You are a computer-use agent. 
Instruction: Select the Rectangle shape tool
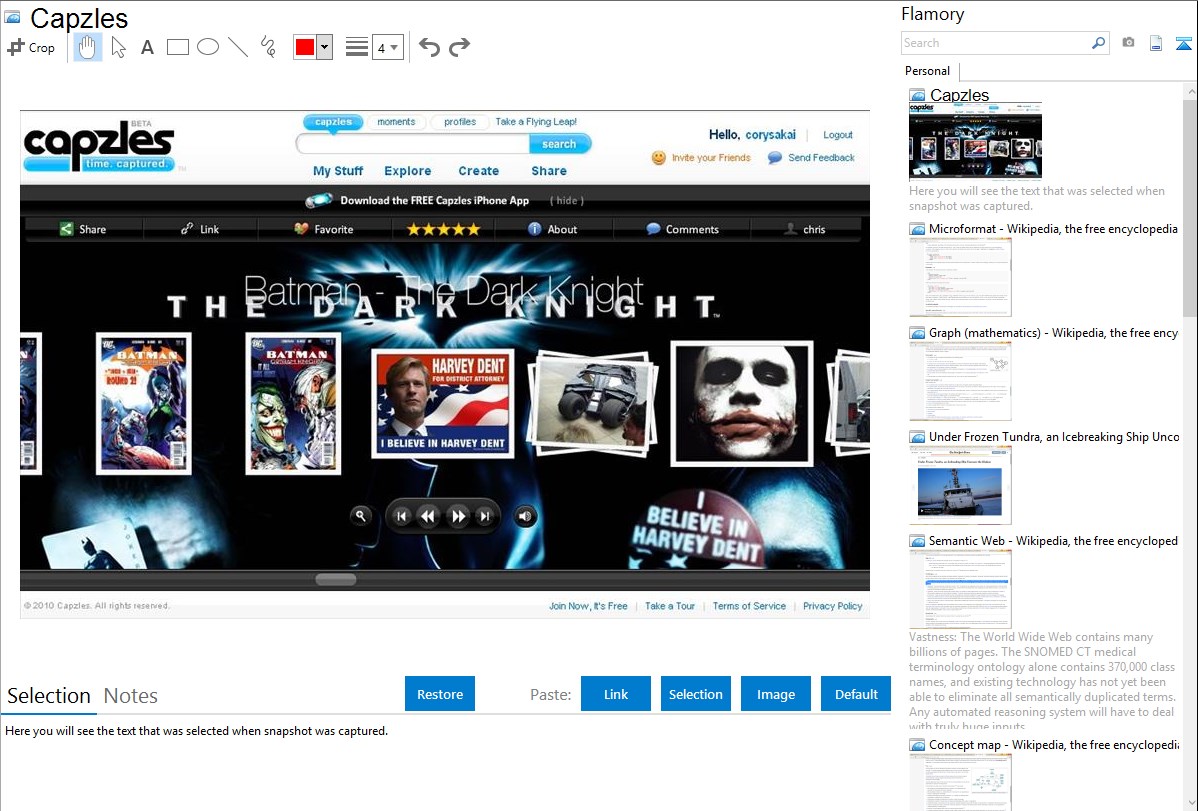point(177,47)
